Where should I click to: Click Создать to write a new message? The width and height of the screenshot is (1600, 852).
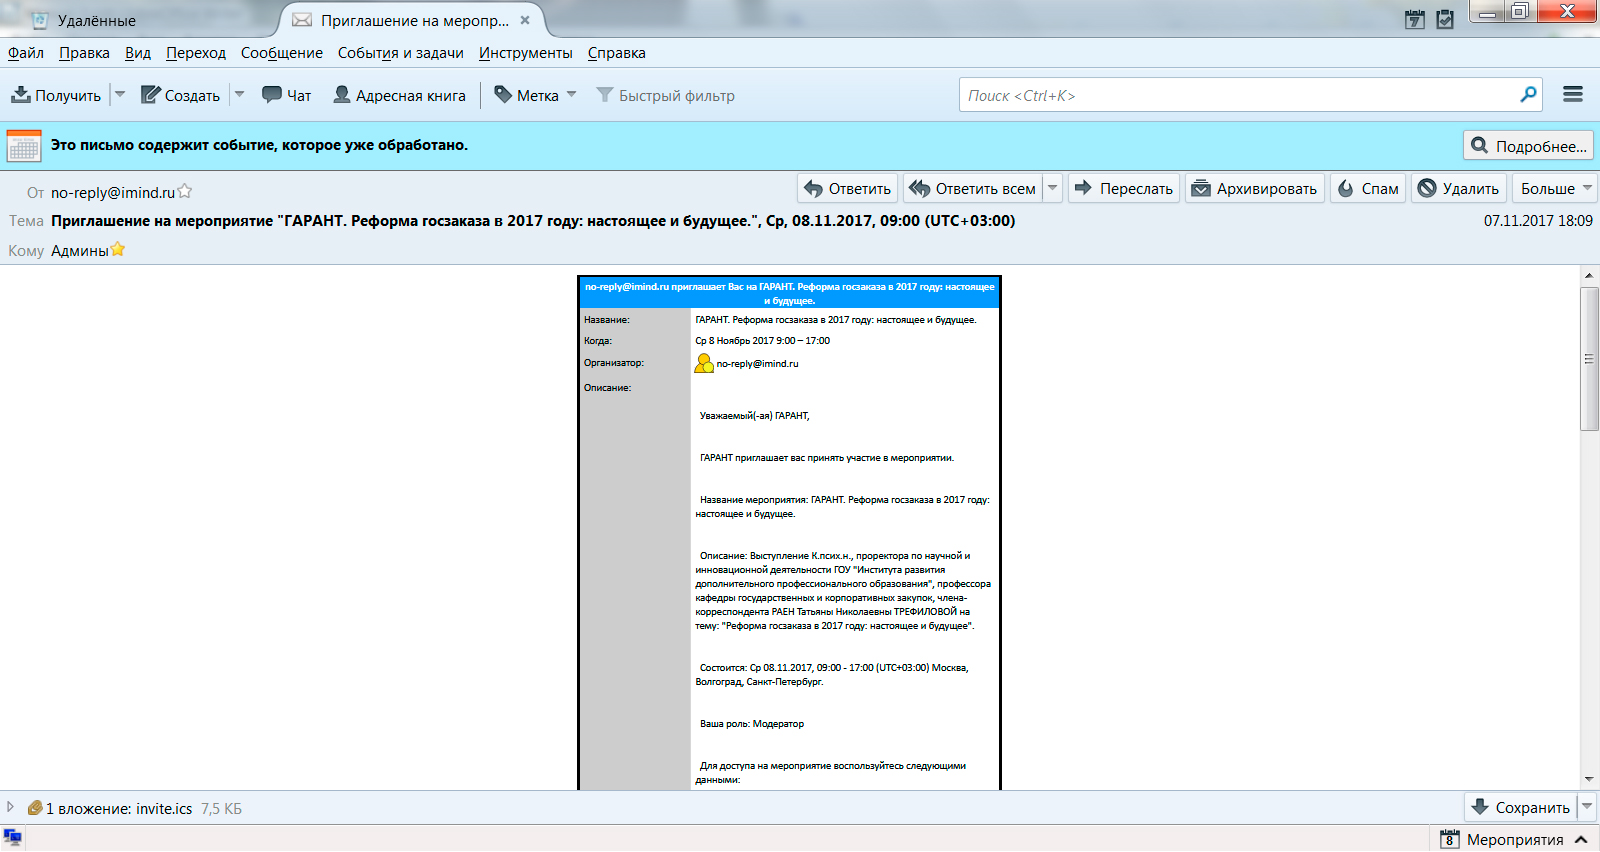pyautogui.click(x=180, y=95)
